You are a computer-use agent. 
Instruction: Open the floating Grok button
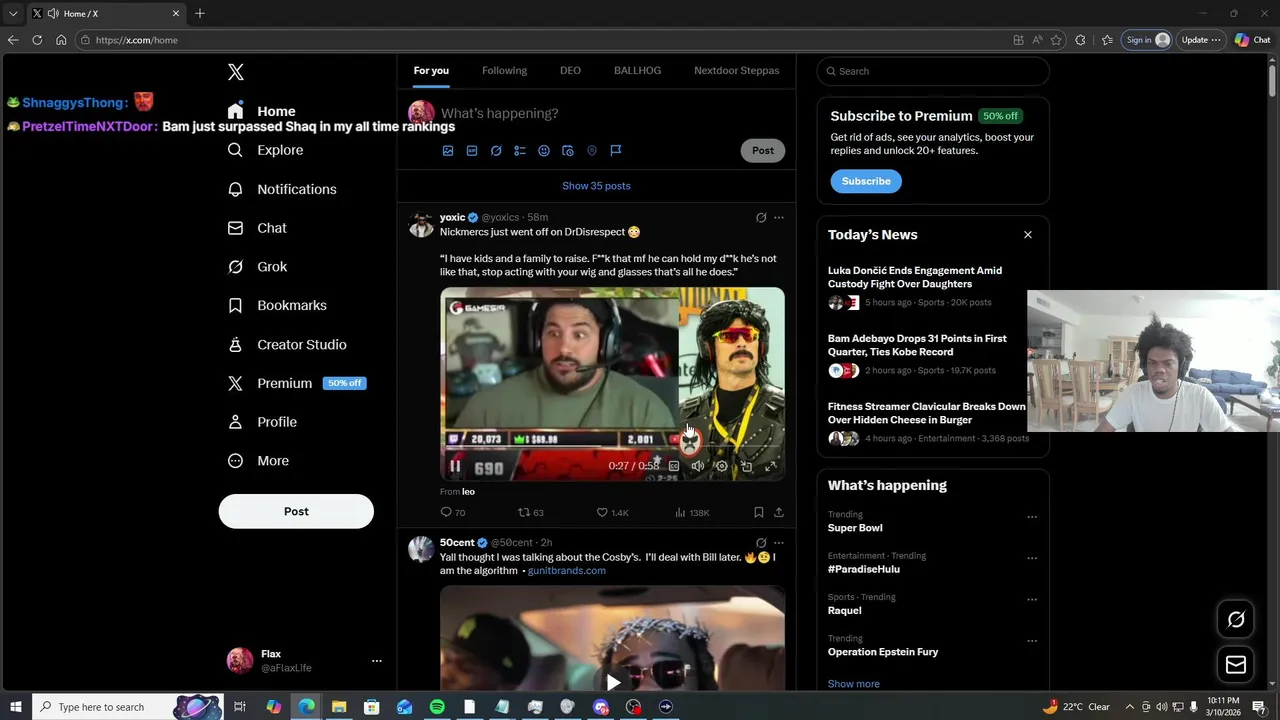(x=1236, y=620)
